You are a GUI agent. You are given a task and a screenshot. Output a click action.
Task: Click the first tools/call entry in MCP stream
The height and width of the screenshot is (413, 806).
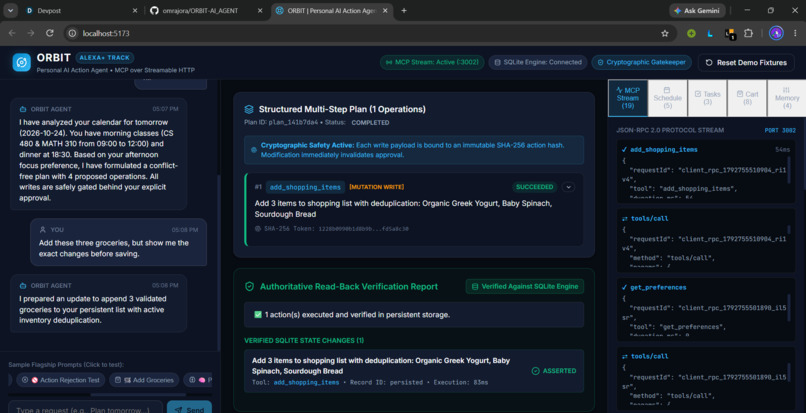705,239
